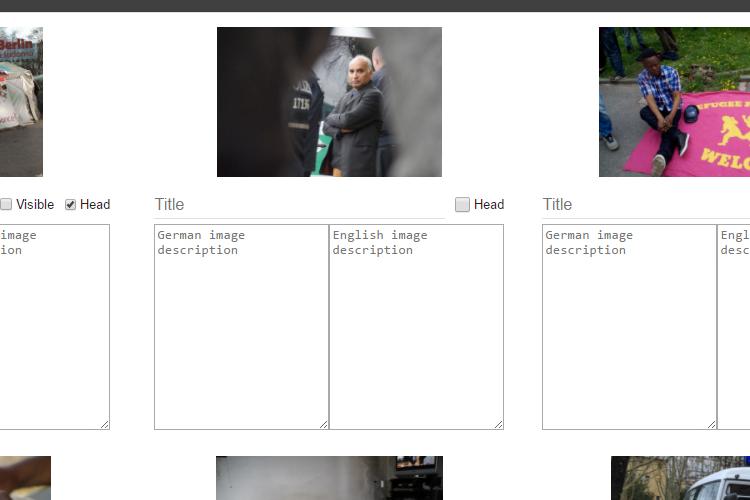The width and height of the screenshot is (750, 500).
Task: Open the Berlin tent photo
Action: coord(21,102)
